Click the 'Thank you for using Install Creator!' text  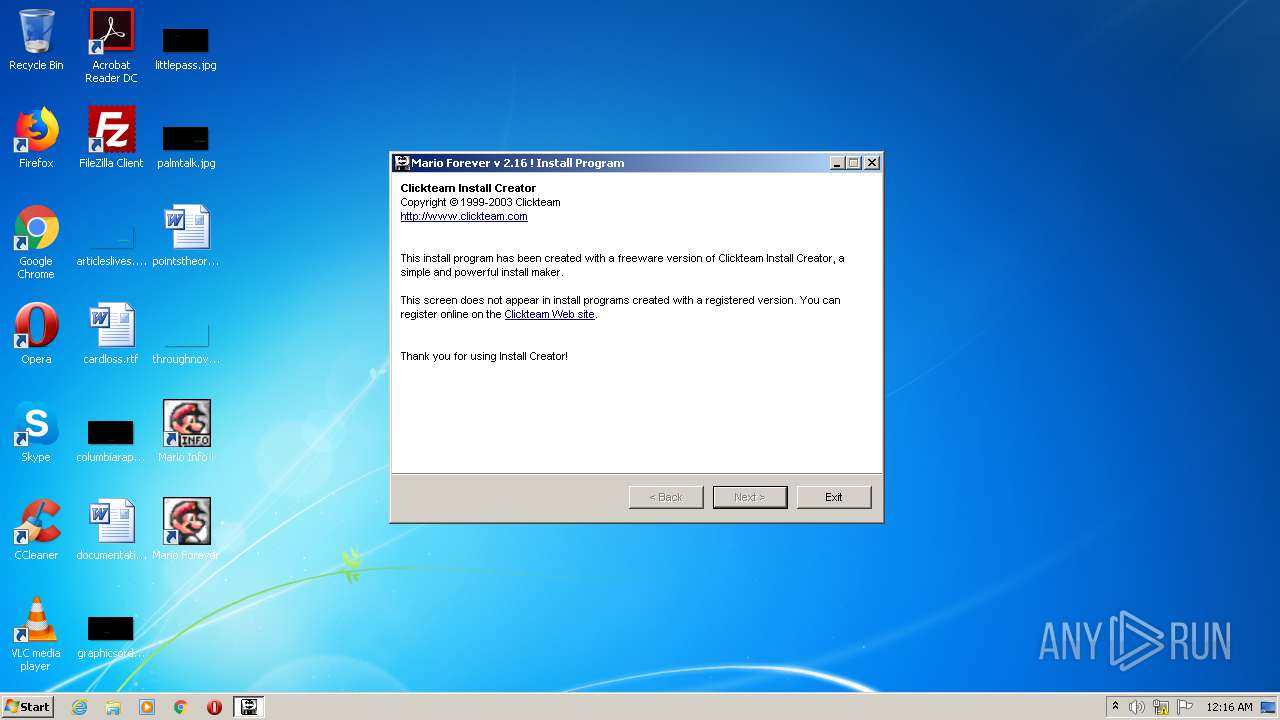(x=484, y=356)
